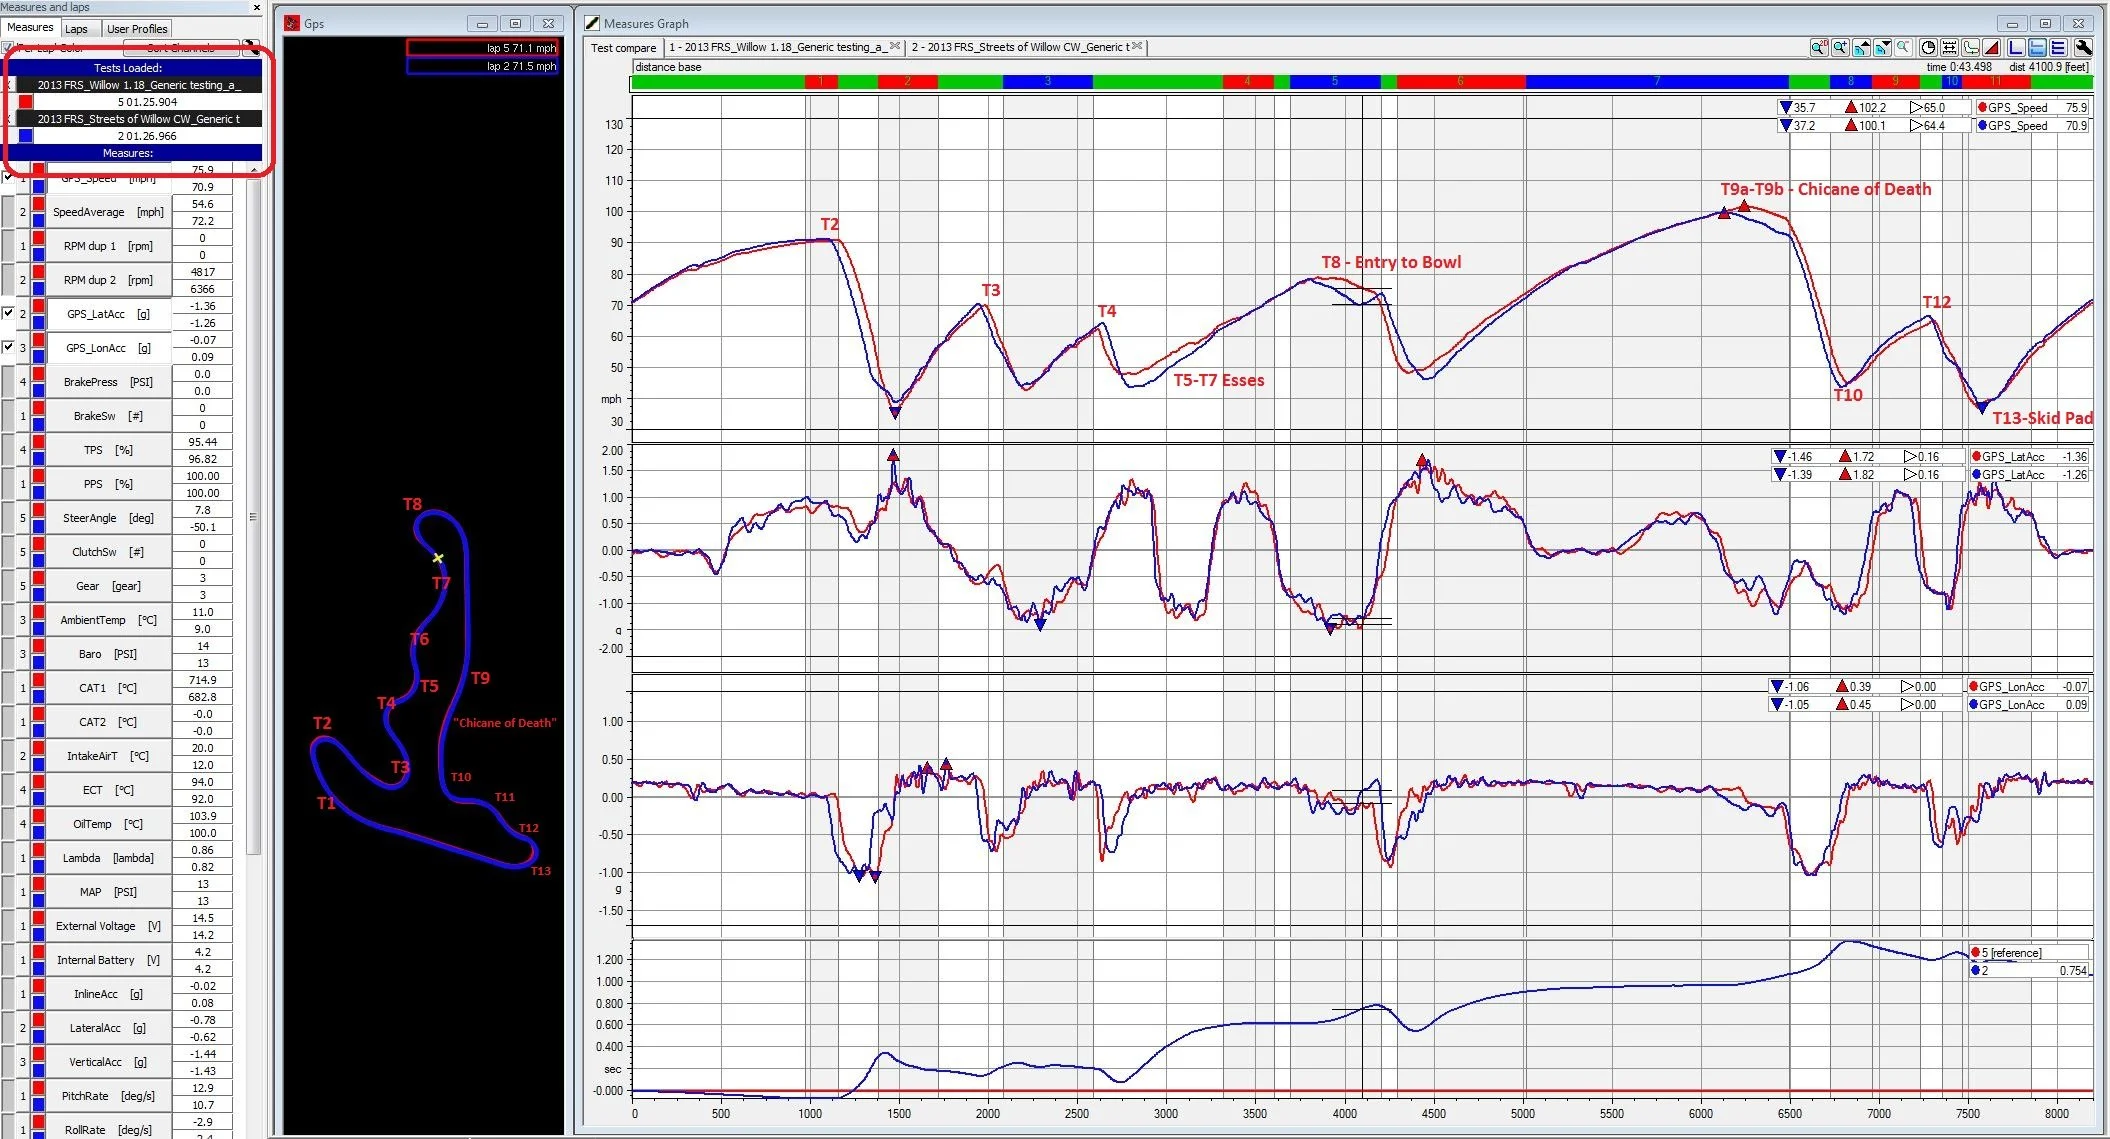Uncheck the GPS_LonAcc channel checkbox

coord(8,347)
